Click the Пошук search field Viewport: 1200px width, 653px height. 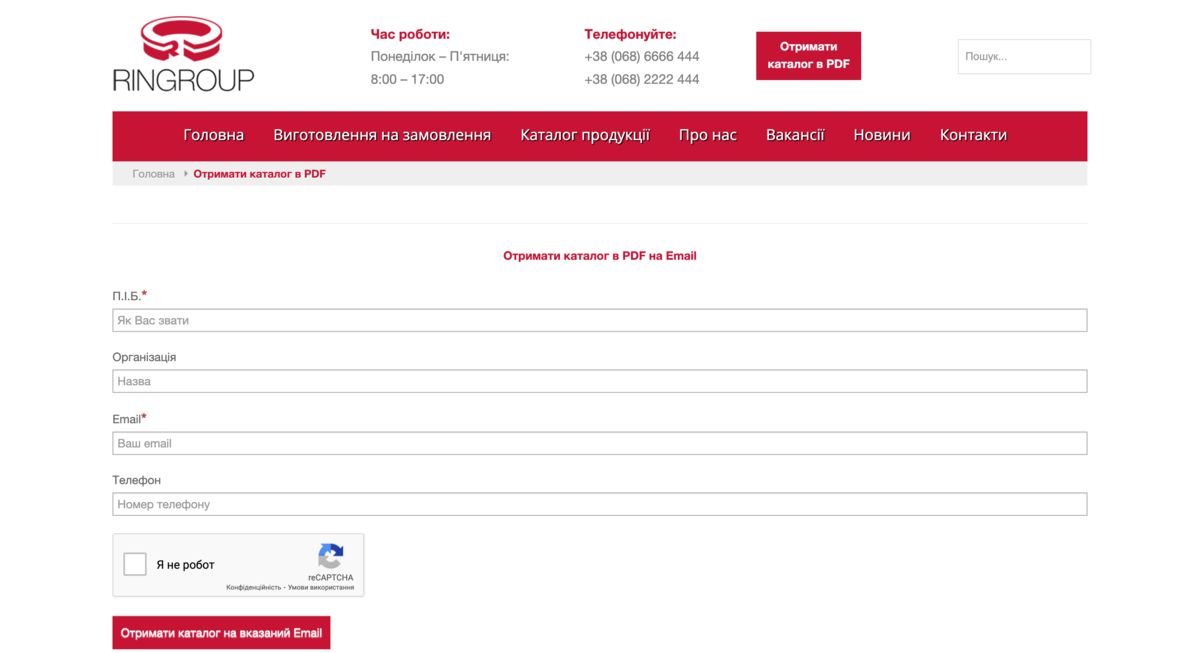click(1024, 56)
